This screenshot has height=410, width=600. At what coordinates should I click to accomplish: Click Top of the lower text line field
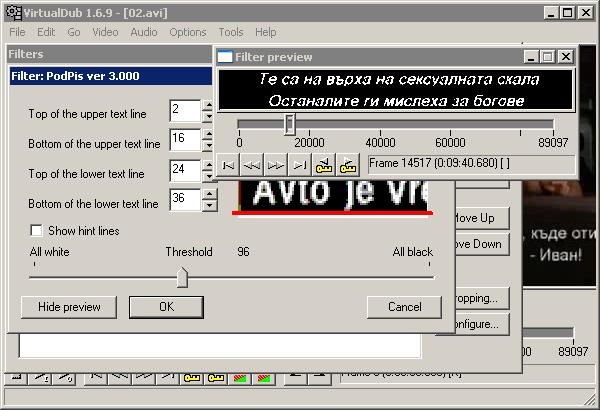pyautogui.click(x=185, y=170)
